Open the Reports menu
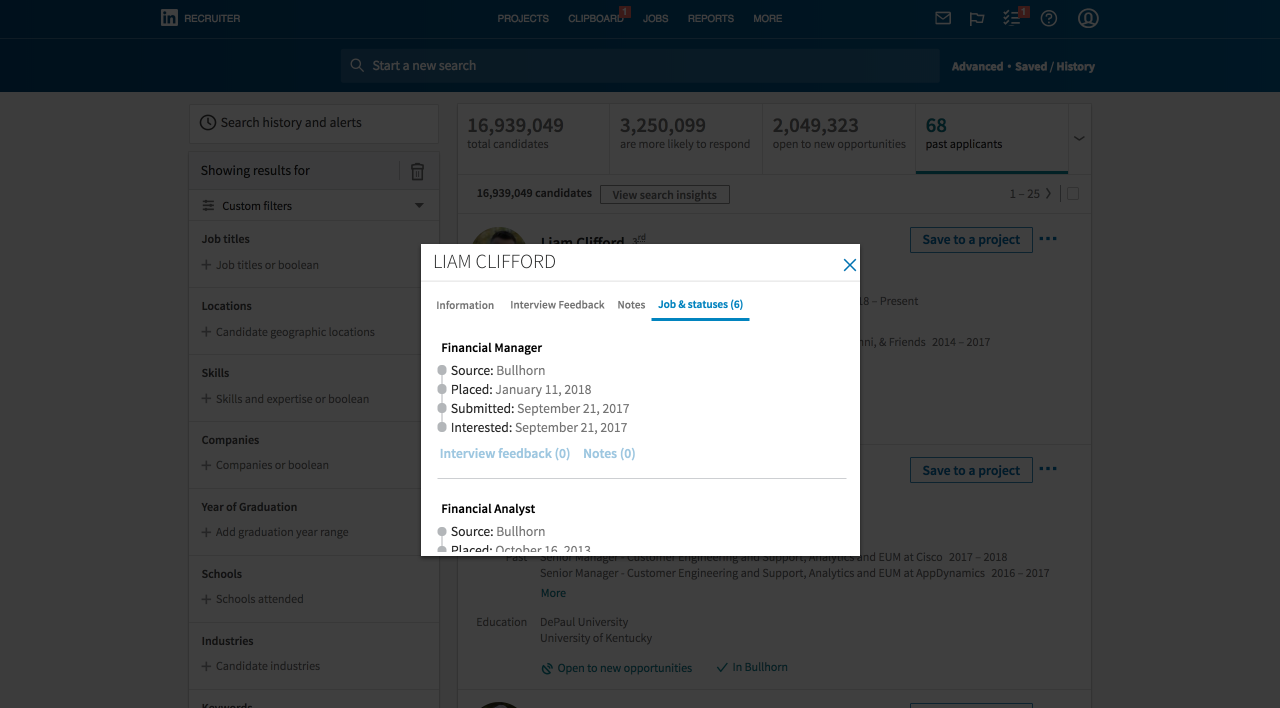Image resolution: width=1280 pixels, height=708 pixels. coord(711,19)
